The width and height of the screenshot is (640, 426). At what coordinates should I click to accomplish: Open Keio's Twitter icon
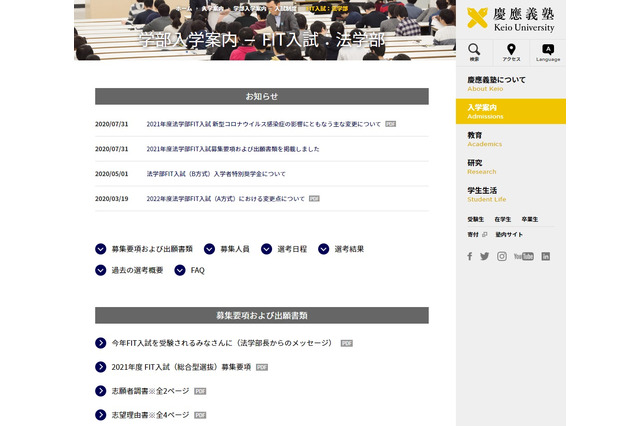[484, 256]
